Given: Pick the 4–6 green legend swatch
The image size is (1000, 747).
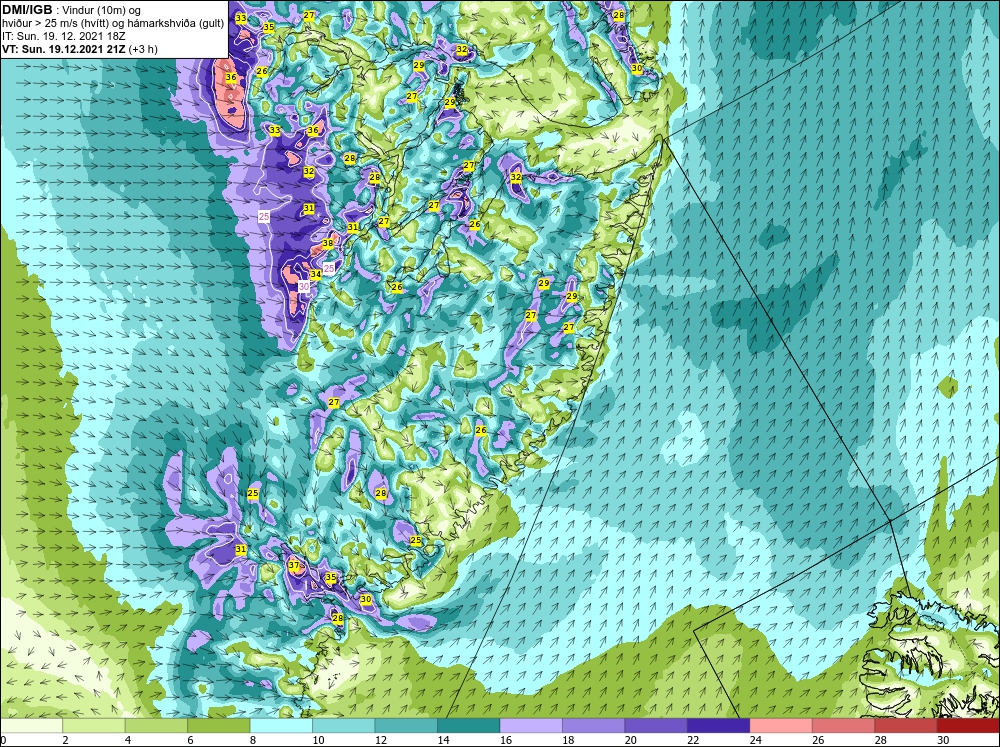Looking at the screenshot, I should tap(156, 725).
